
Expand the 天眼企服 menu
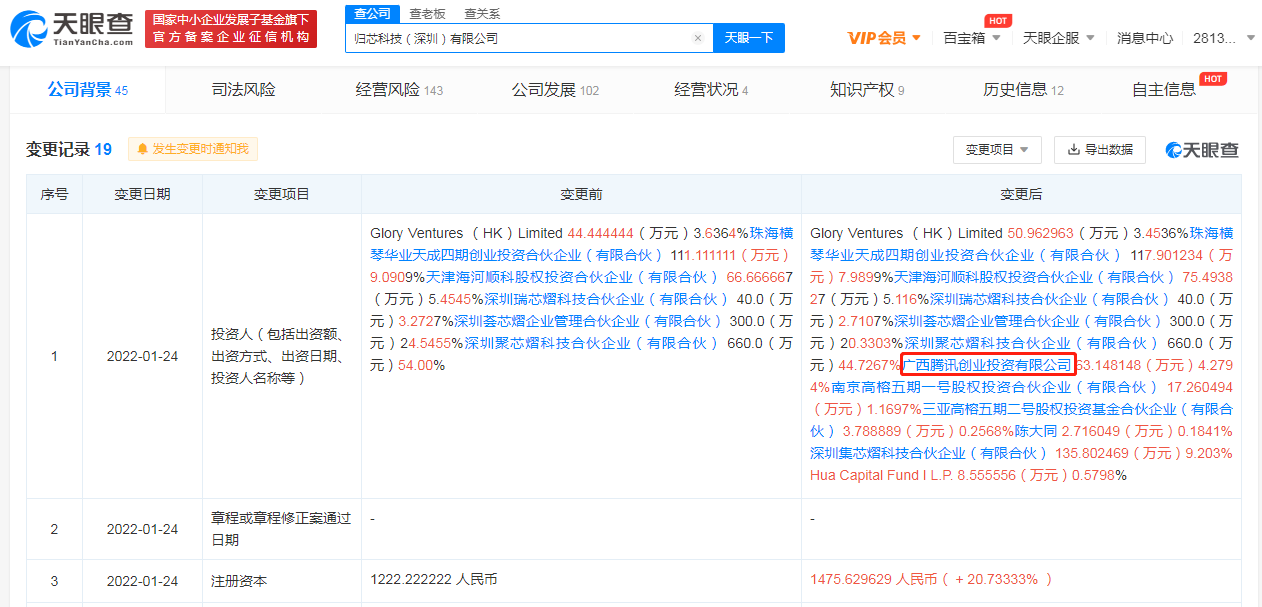[x=1058, y=38]
